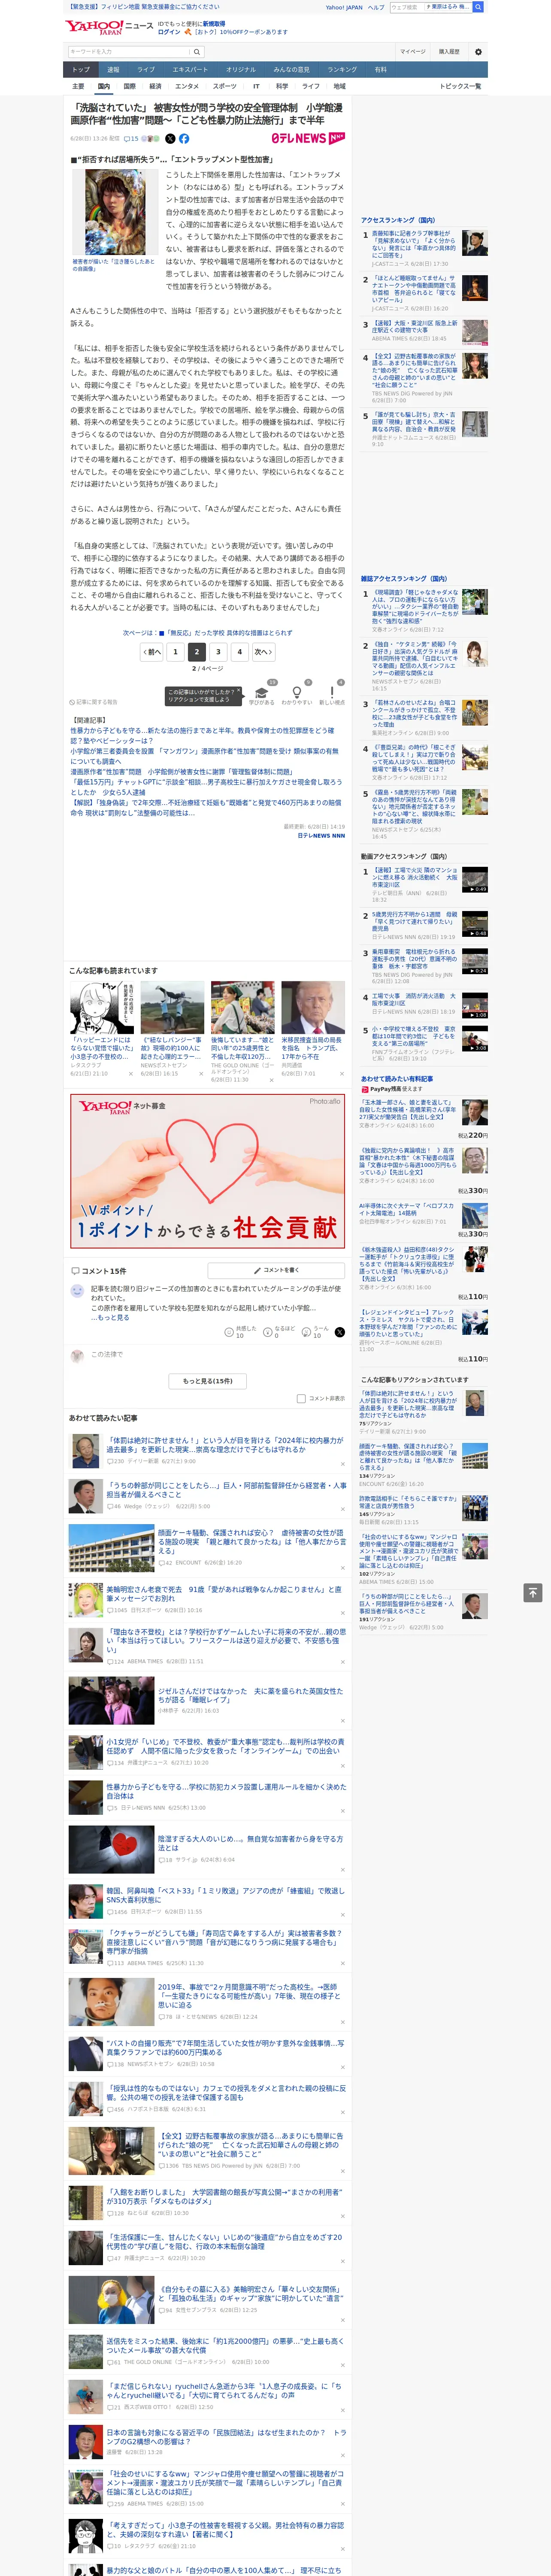Open the ランキング navigation tab

342,70
